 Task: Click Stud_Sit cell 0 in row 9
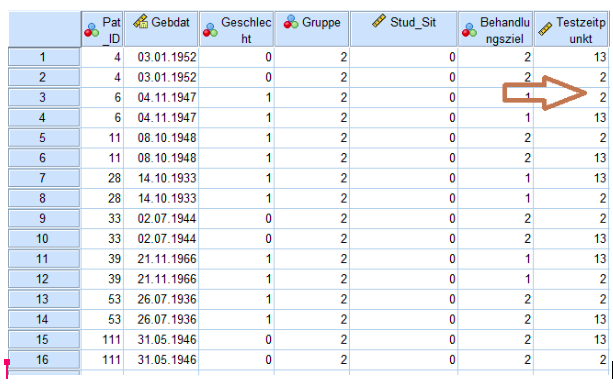pos(404,218)
